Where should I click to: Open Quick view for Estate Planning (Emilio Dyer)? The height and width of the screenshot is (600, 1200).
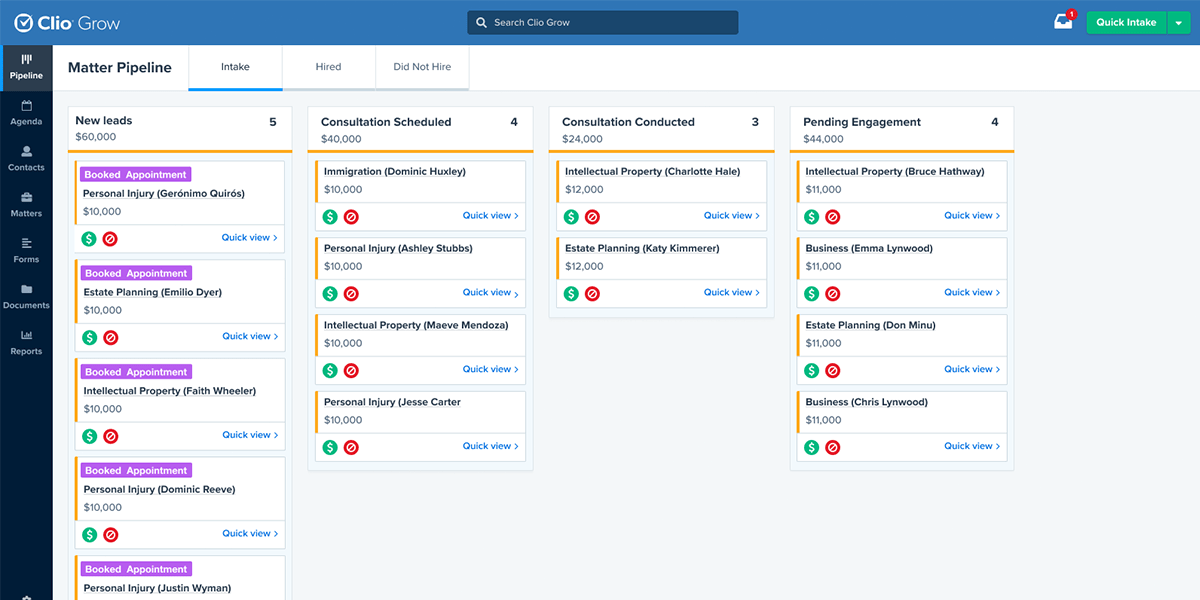[x=250, y=337]
